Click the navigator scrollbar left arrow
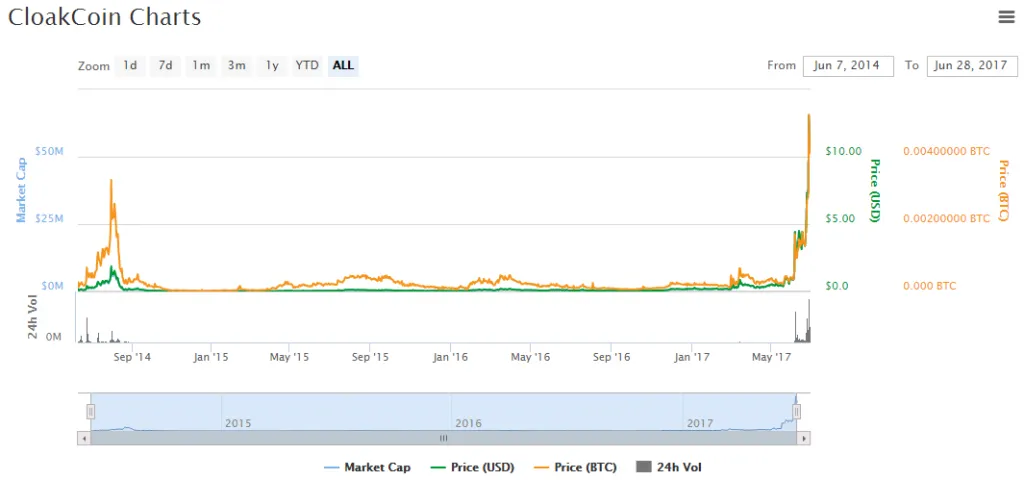 point(84,438)
